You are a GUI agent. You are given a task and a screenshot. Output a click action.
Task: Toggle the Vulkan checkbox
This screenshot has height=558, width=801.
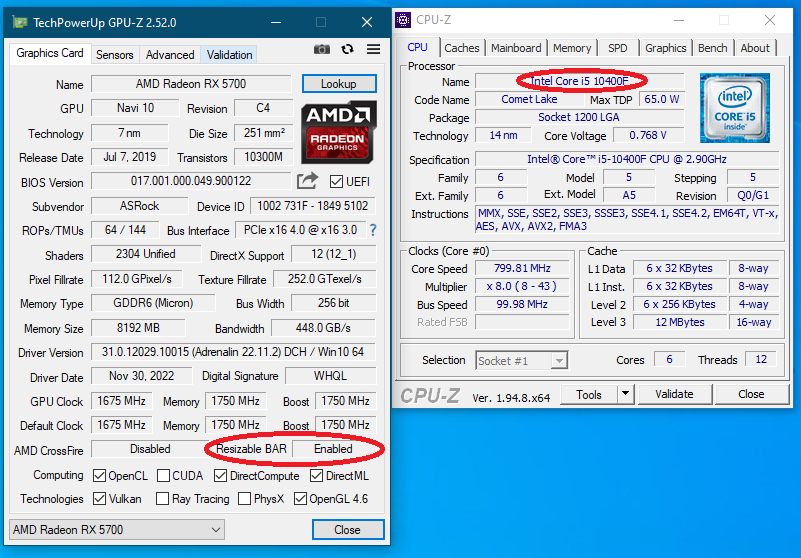coord(99,499)
